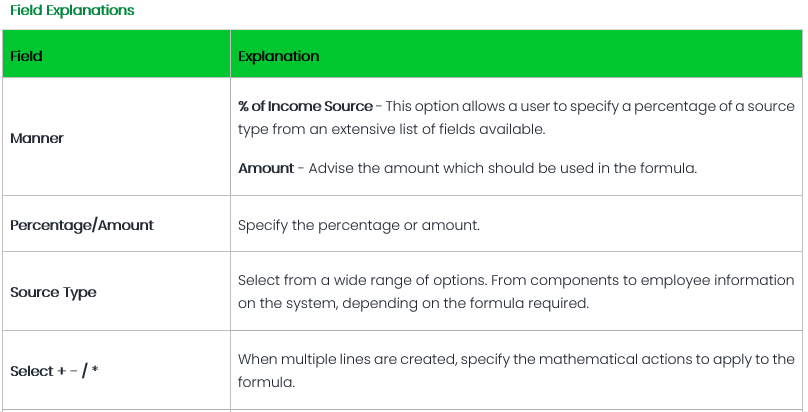Image resolution: width=808 pixels, height=412 pixels.
Task: Click the bold "Amount" term in Manner row
Action: point(265,168)
